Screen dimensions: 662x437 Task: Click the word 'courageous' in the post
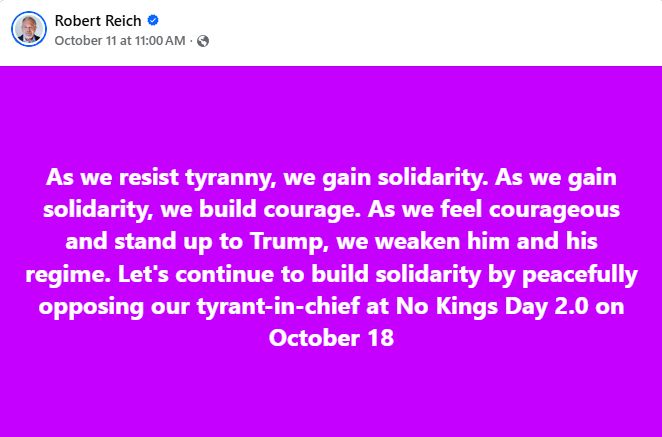[554, 211]
